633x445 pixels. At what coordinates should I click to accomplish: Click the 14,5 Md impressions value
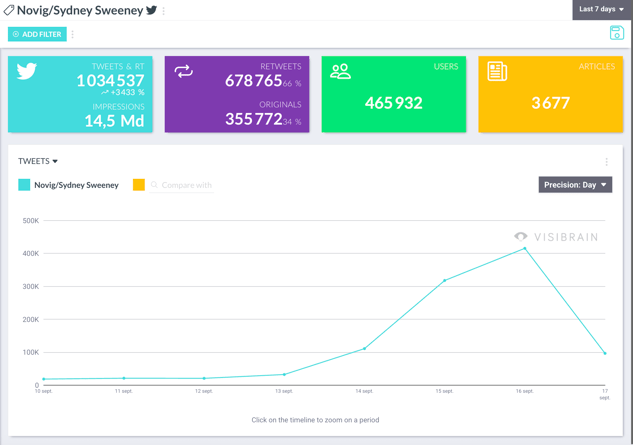tap(114, 121)
